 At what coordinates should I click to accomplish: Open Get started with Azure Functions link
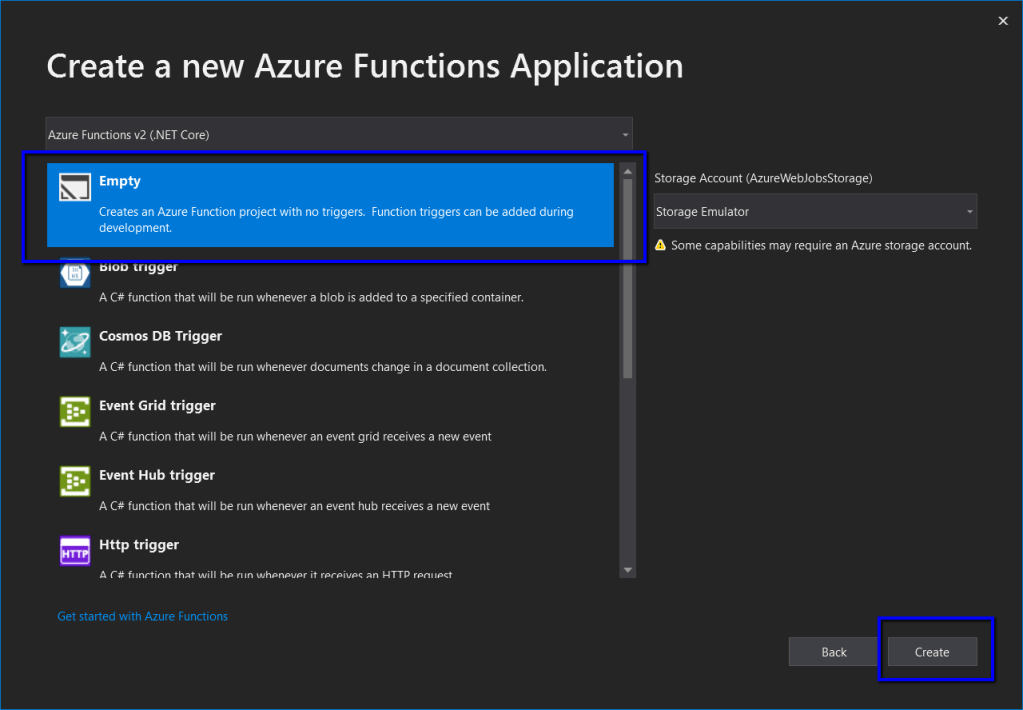coord(143,616)
